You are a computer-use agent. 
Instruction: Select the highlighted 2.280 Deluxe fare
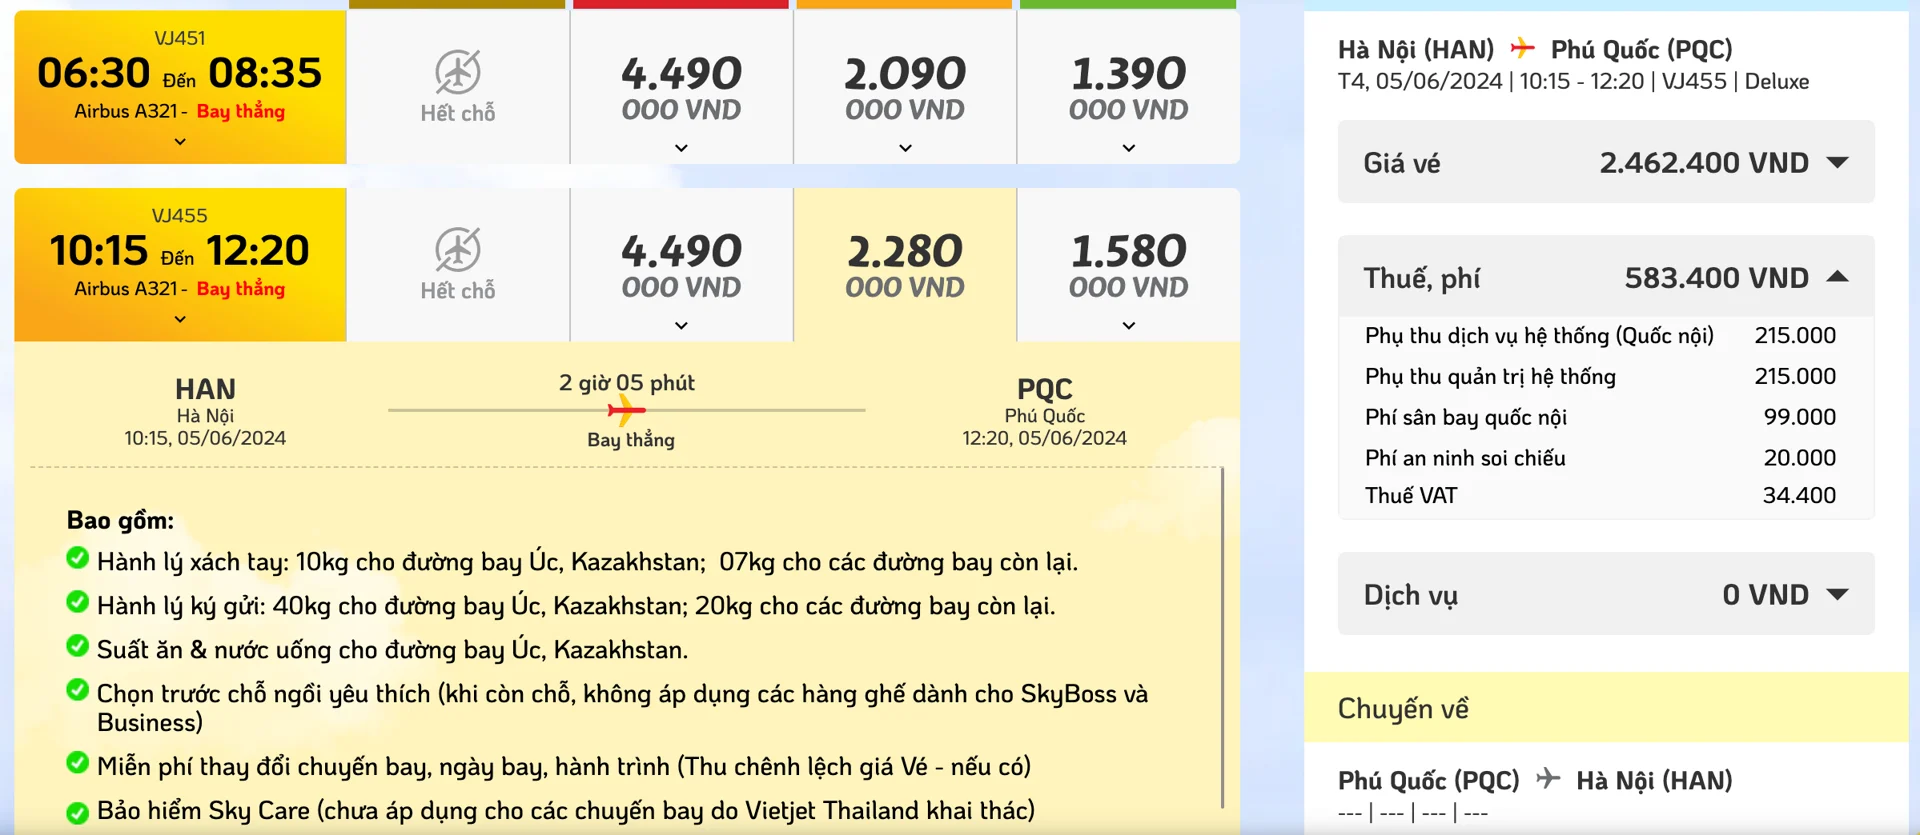point(904,265)
